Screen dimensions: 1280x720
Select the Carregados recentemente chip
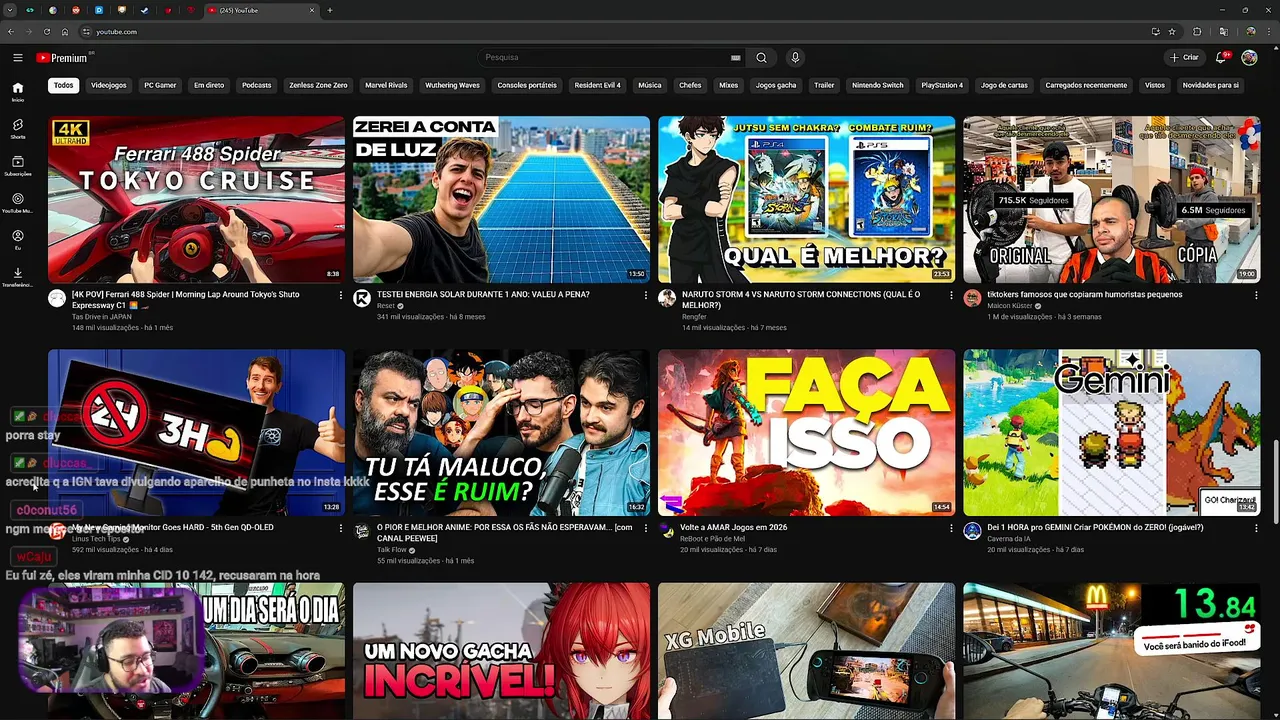point(1086,85)
